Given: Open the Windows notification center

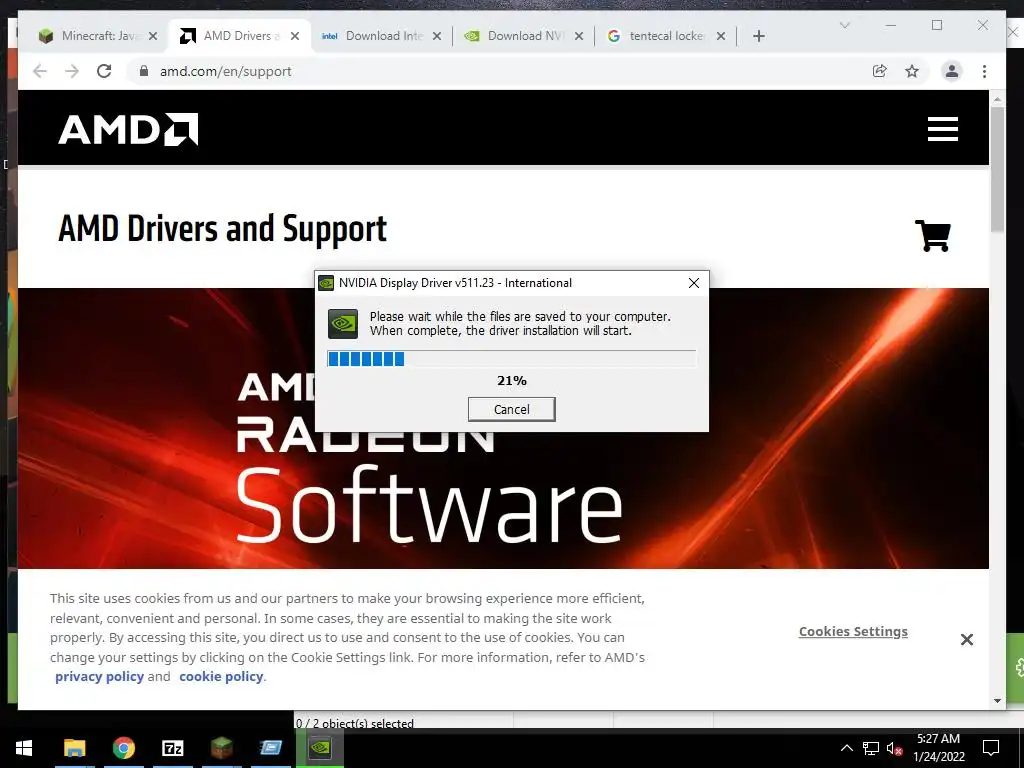Looking at the screenshot, I should (991, 748).
